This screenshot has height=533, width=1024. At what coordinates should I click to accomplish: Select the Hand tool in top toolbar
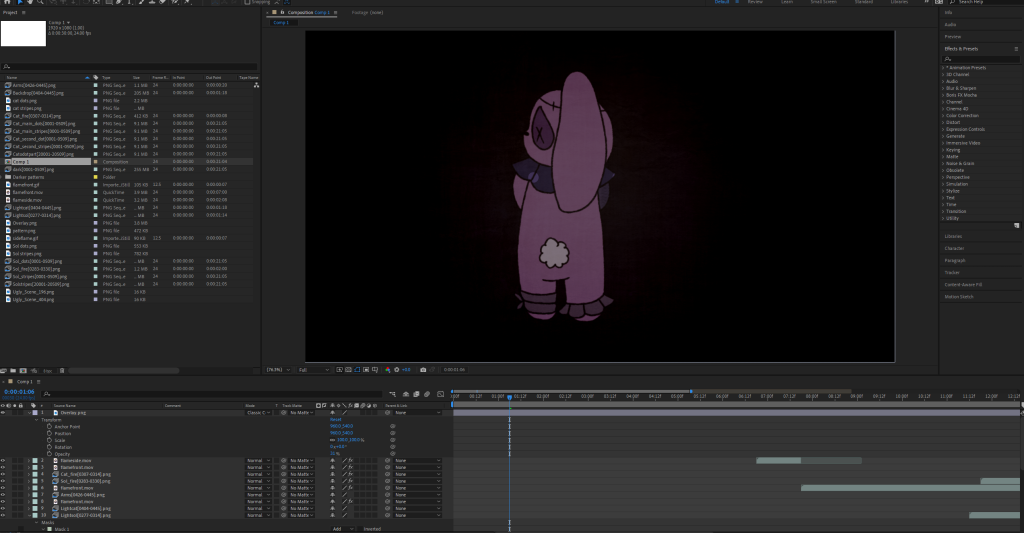pos(29,2)
